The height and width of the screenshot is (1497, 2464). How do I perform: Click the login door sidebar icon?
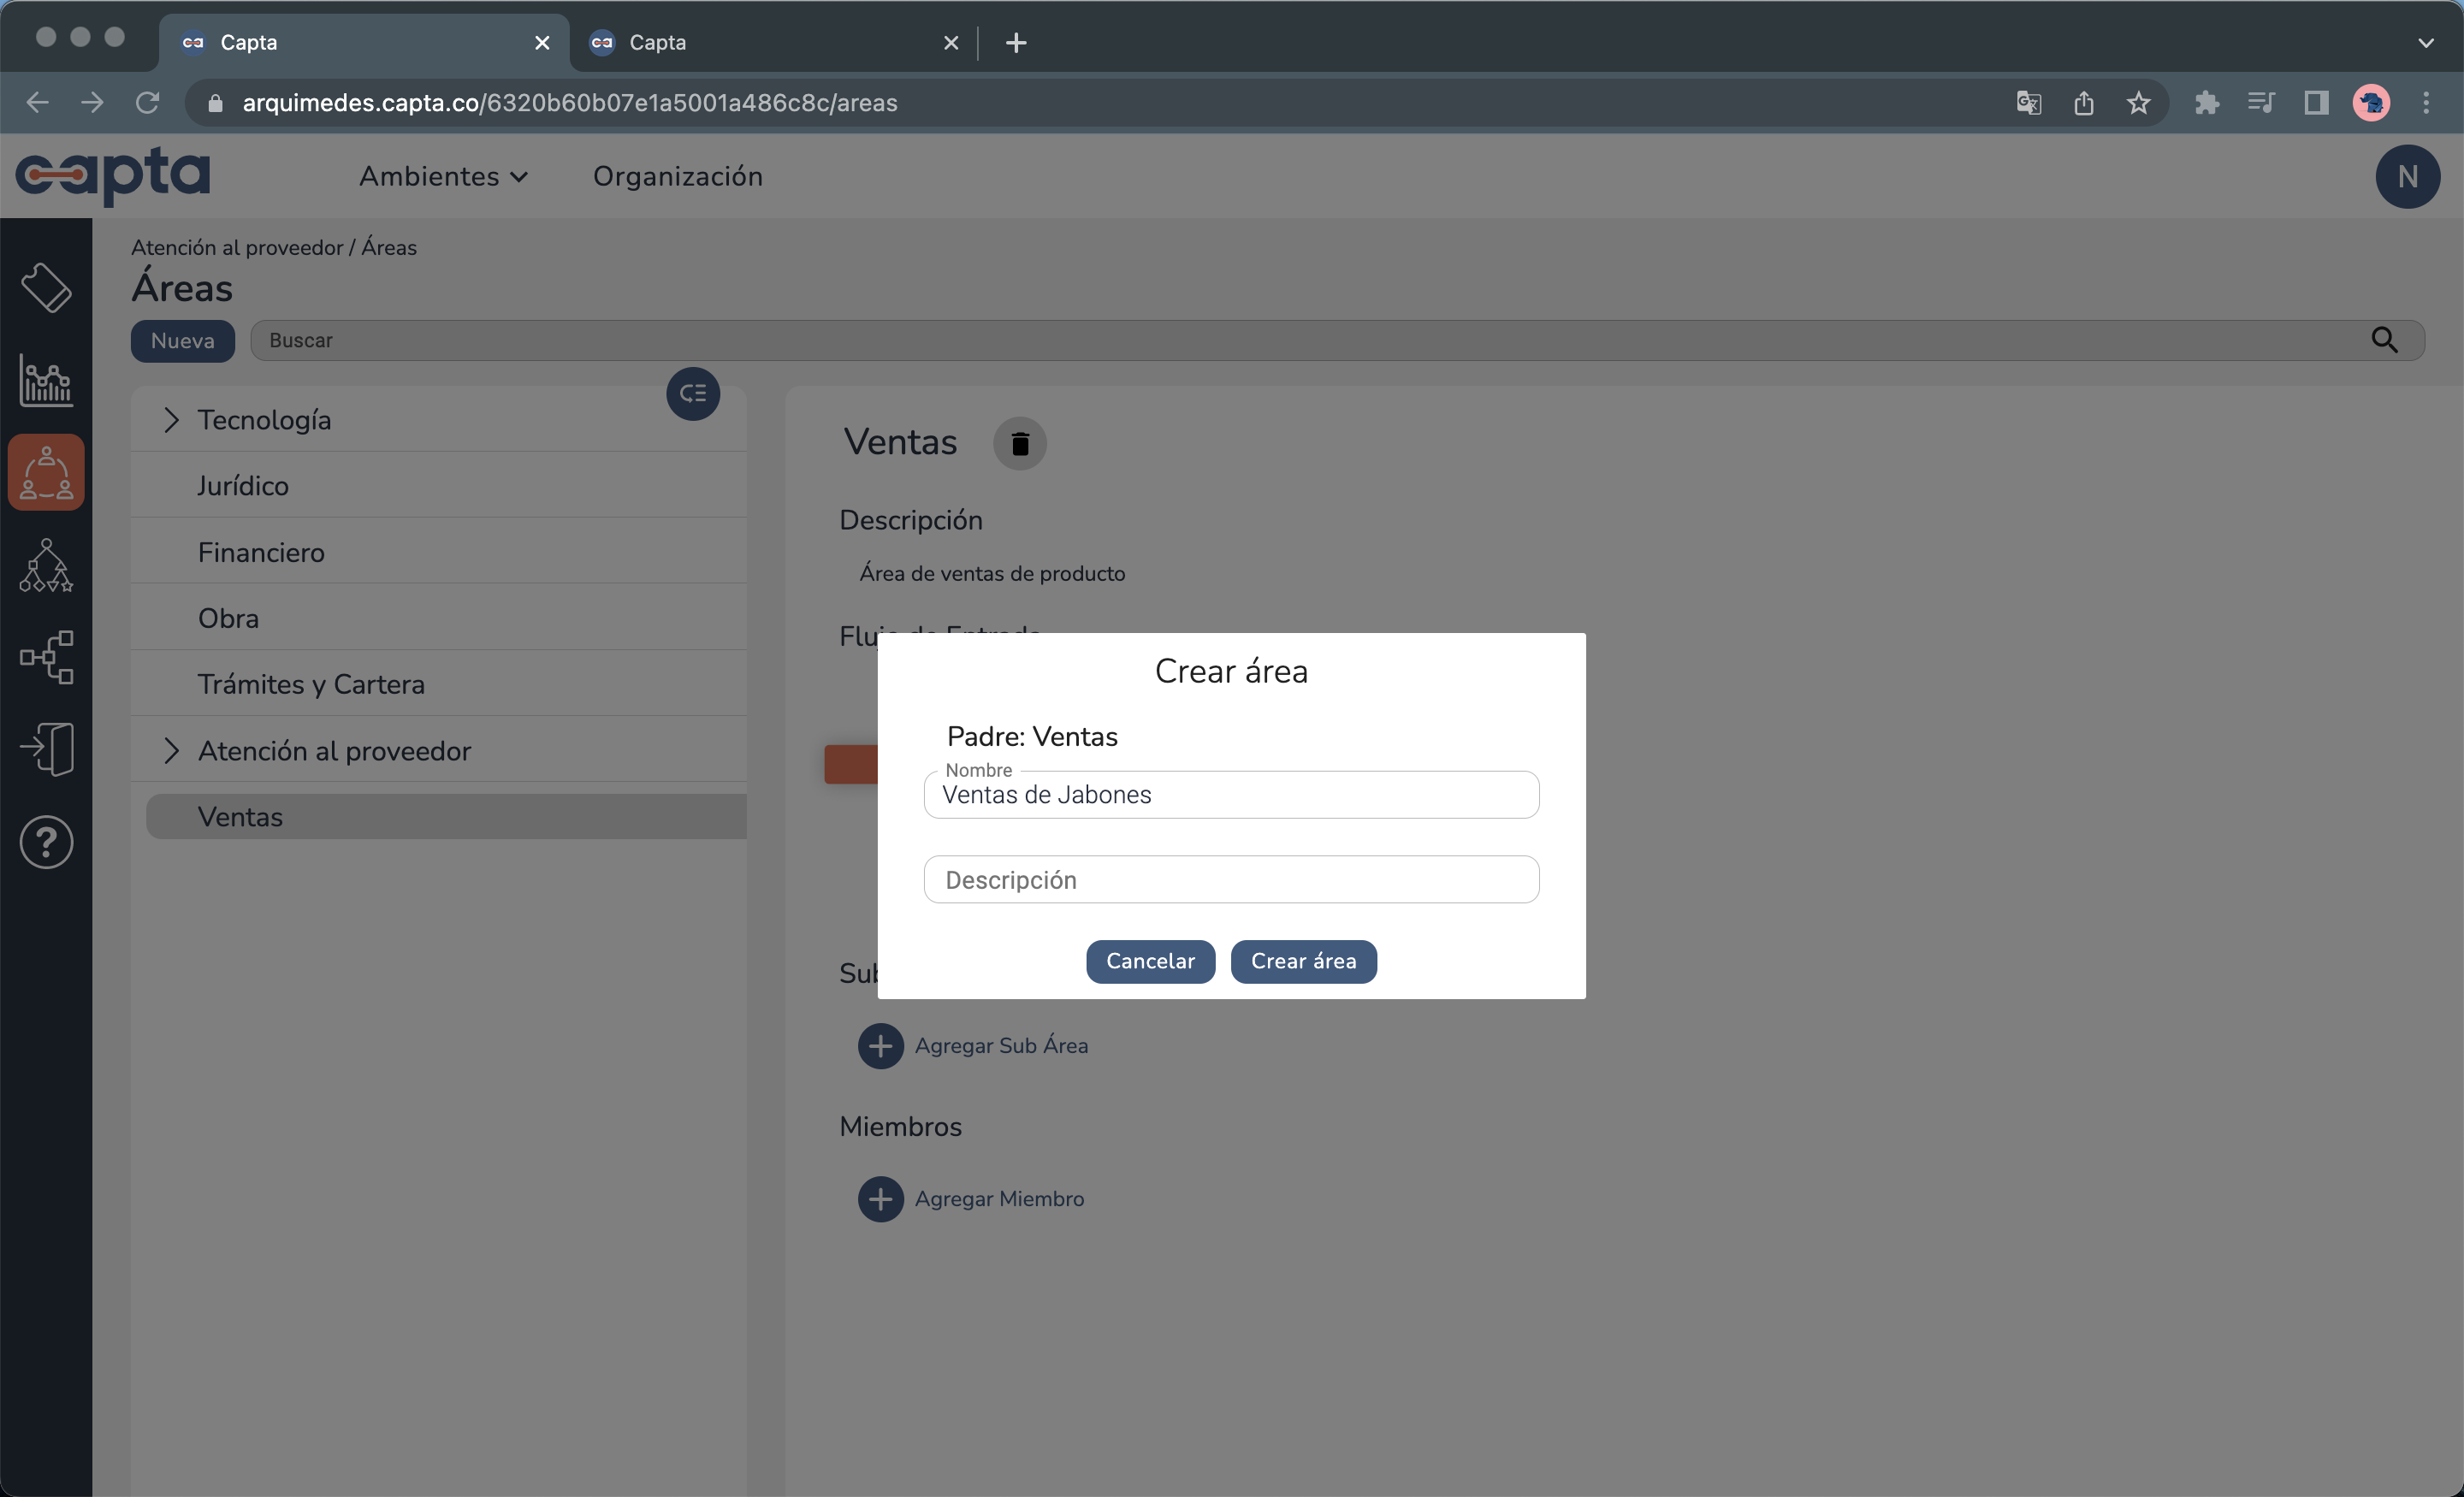(x=46, y=749)
